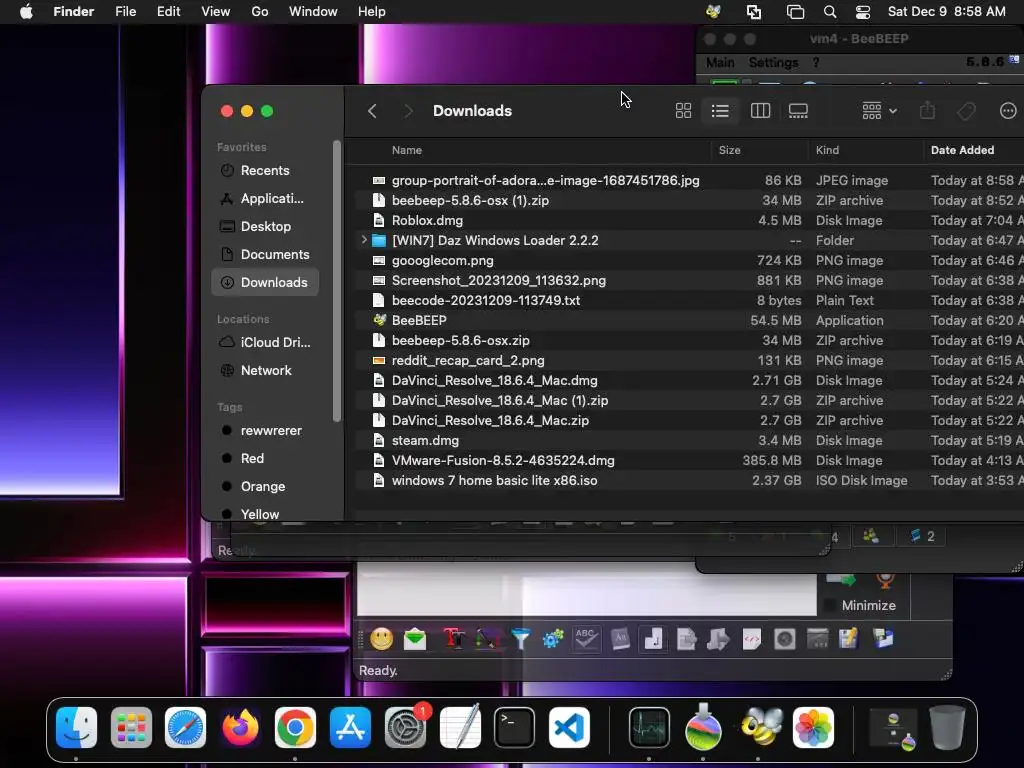
Task: Open the Finder group-by dropdown
Action: [879, 111]
